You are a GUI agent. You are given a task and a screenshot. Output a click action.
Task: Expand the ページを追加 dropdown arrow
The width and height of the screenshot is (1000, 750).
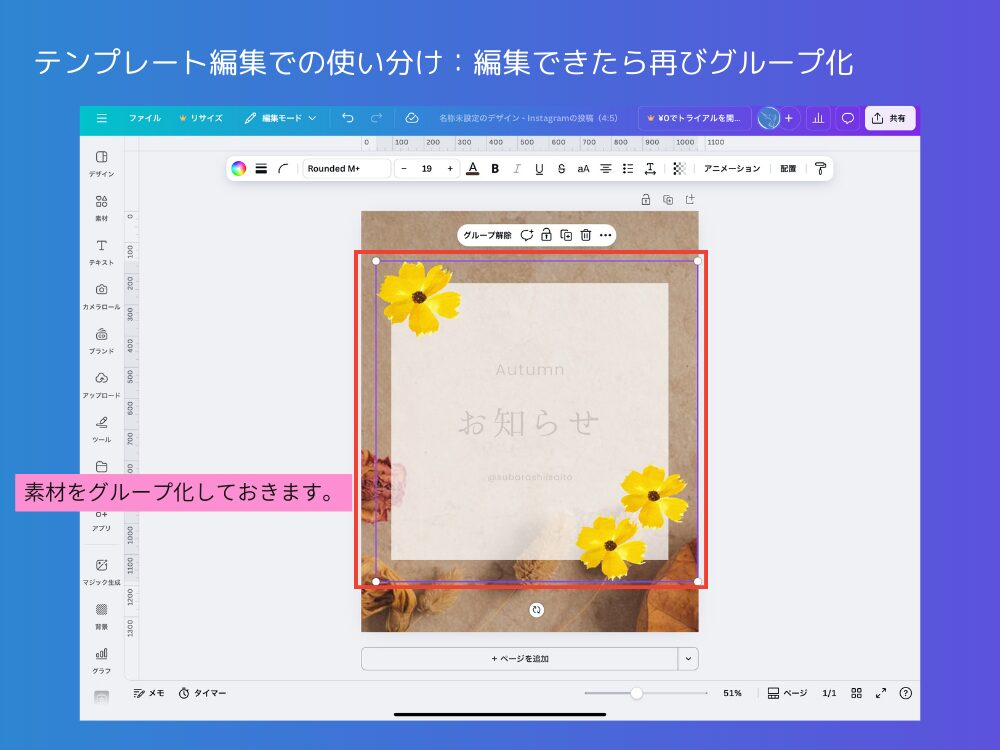(687, 658)
